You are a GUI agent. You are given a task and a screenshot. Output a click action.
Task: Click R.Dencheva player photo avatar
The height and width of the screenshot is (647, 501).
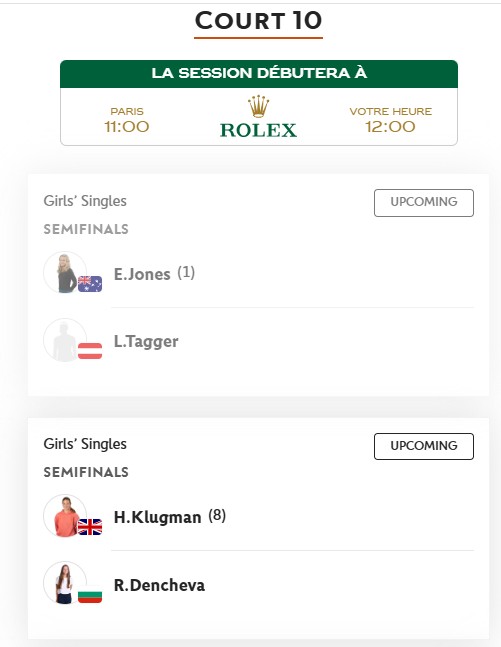65,583
